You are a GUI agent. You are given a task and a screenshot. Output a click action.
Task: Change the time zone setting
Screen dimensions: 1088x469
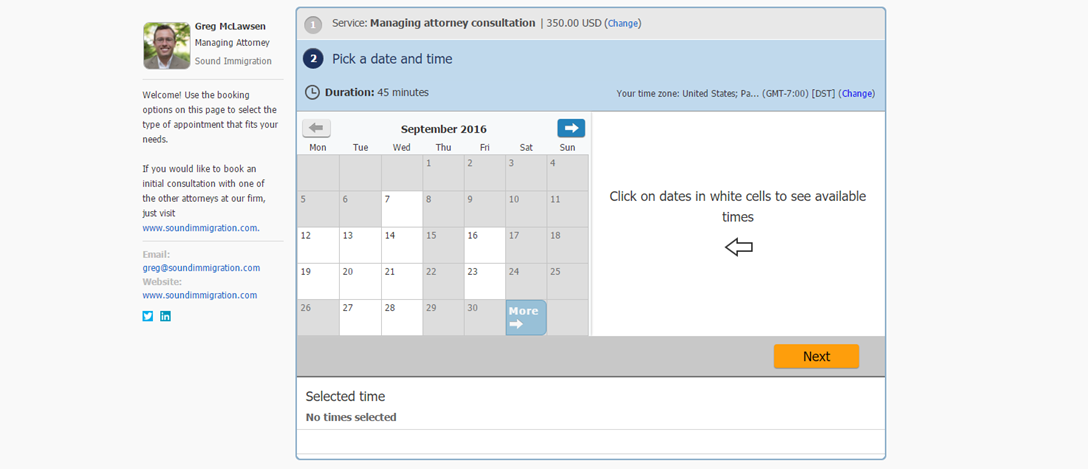pos(856,94)
